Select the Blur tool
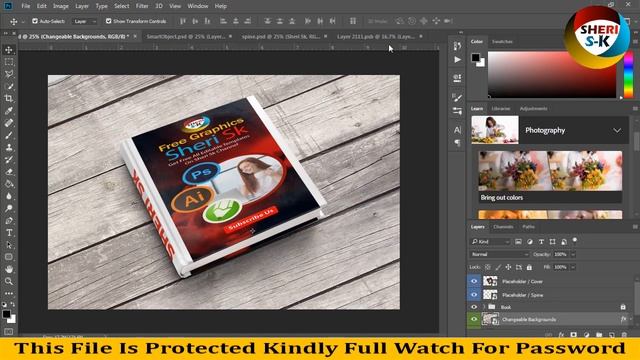Image resolution: width=640 pixels, height=360 pixels. (9, 196)
